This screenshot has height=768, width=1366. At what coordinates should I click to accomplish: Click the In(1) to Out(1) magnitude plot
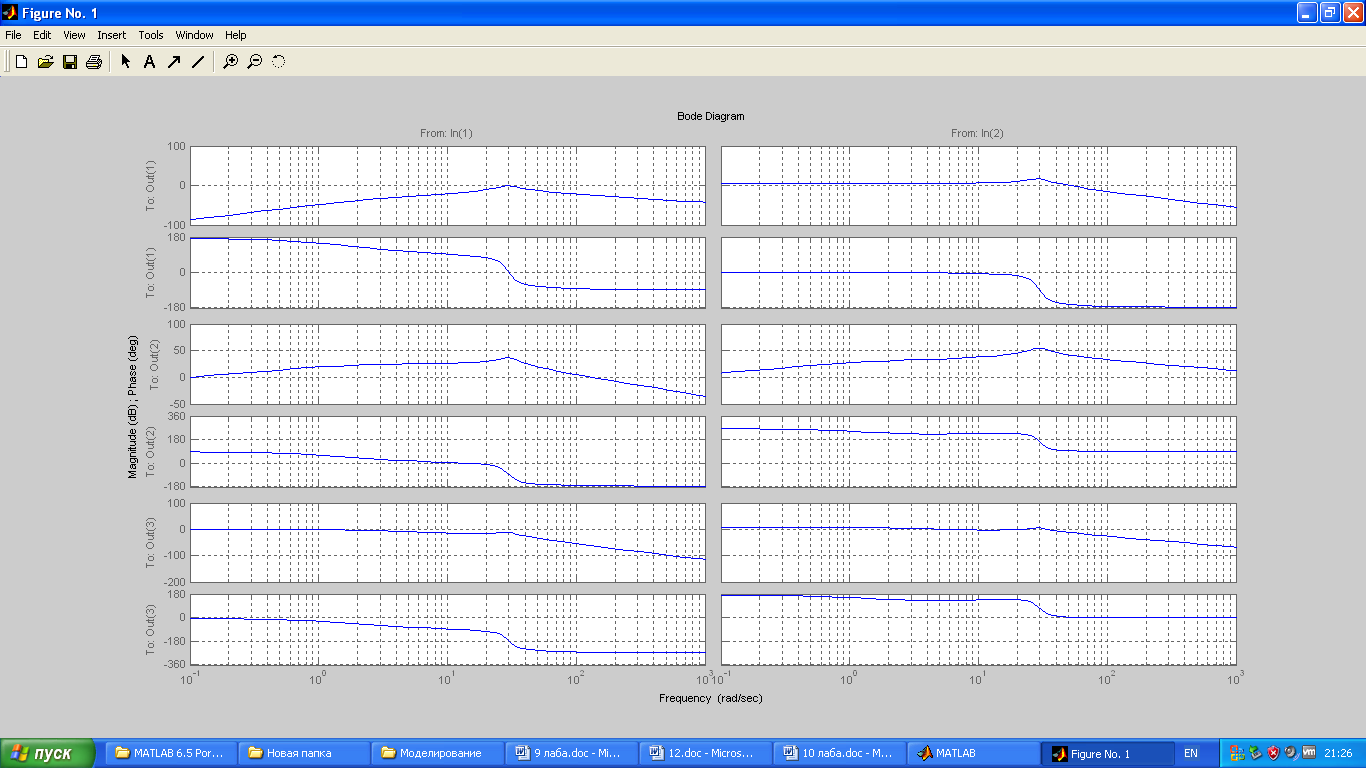point(448,186)
